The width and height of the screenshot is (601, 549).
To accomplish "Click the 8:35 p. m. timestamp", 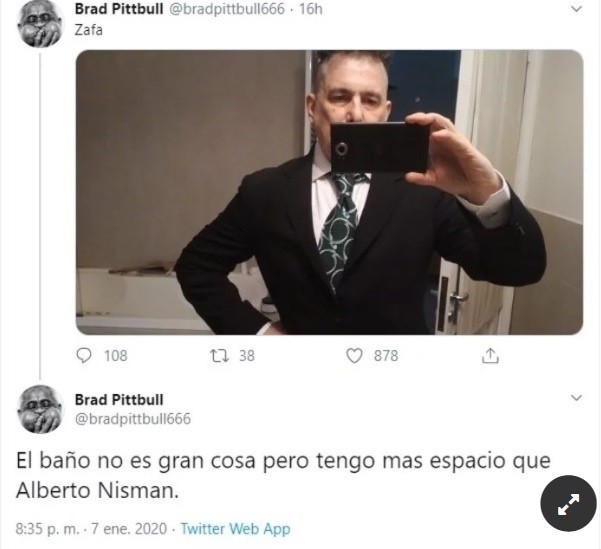I will [48, 529].
